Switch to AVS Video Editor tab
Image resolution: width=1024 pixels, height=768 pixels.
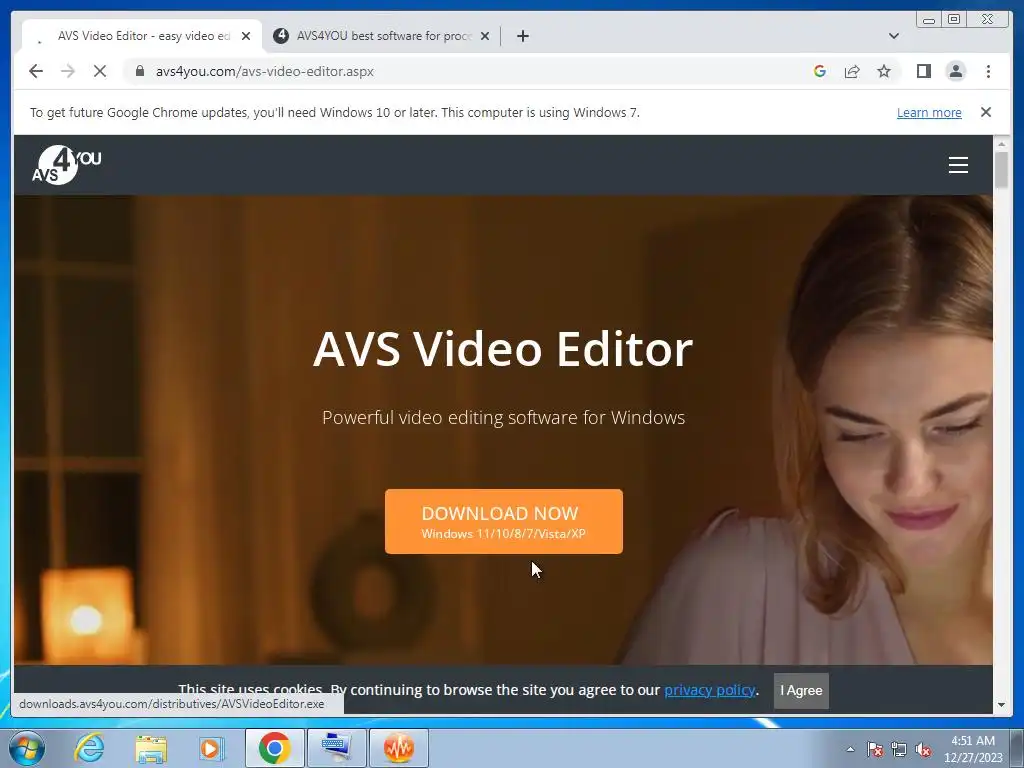(142, 36)
